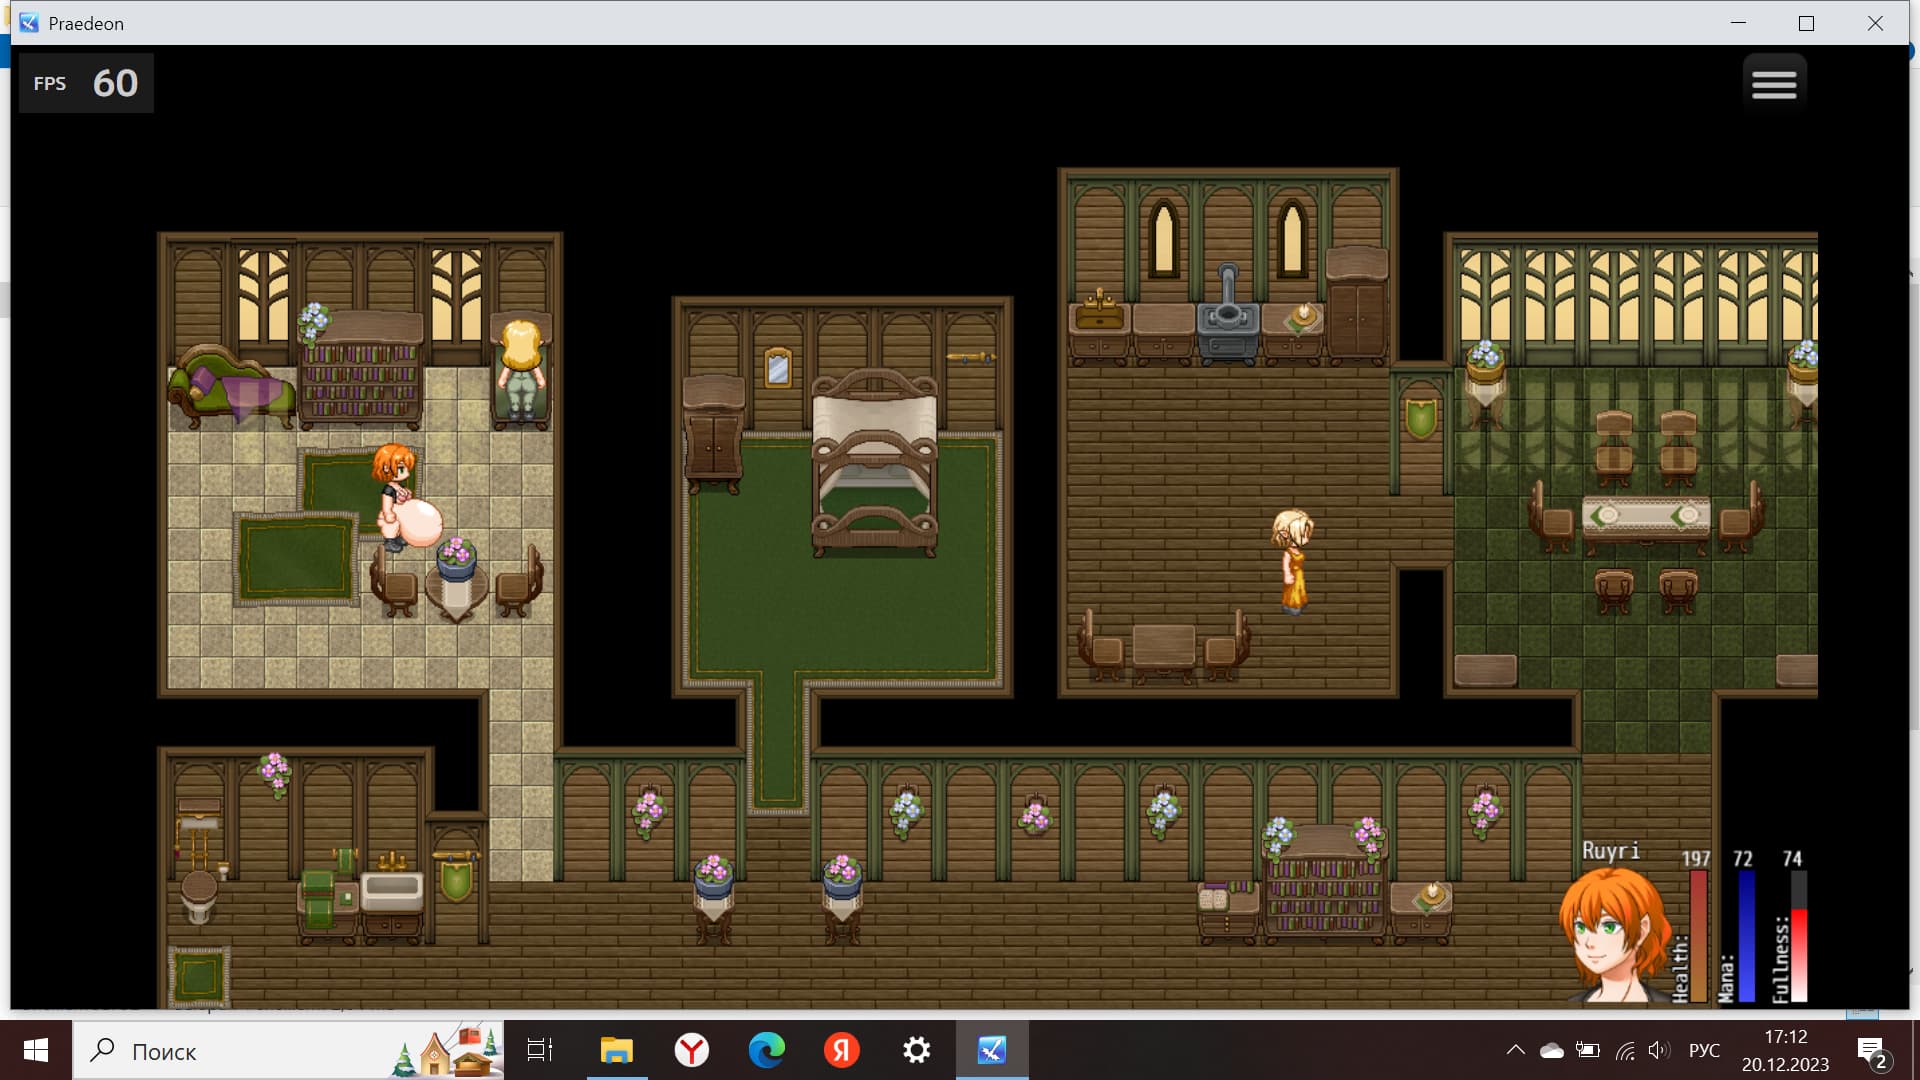1920x1080 pixels.
Task: Click the green shield banner near kitchen
Action: click(1420, 417)
